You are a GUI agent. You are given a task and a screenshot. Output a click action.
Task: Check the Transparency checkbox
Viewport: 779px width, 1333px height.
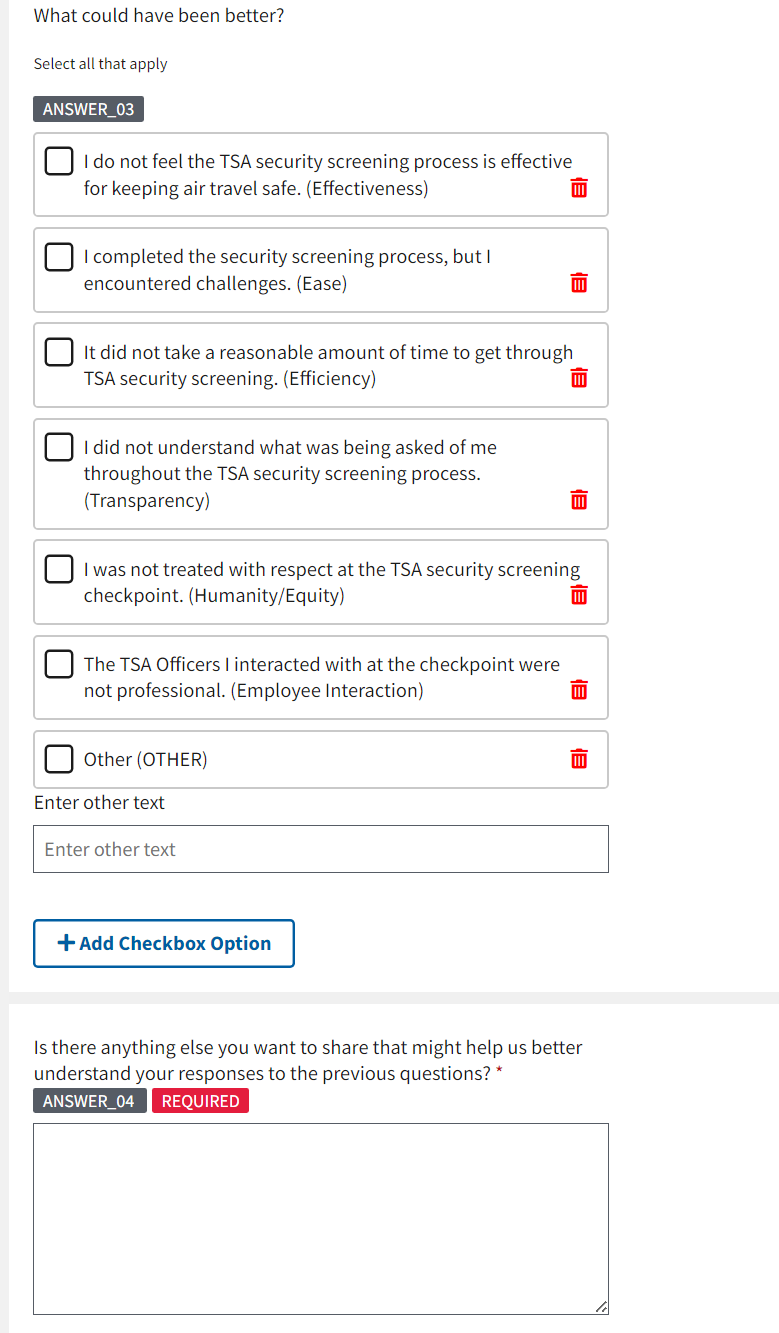tap(59, 447)
